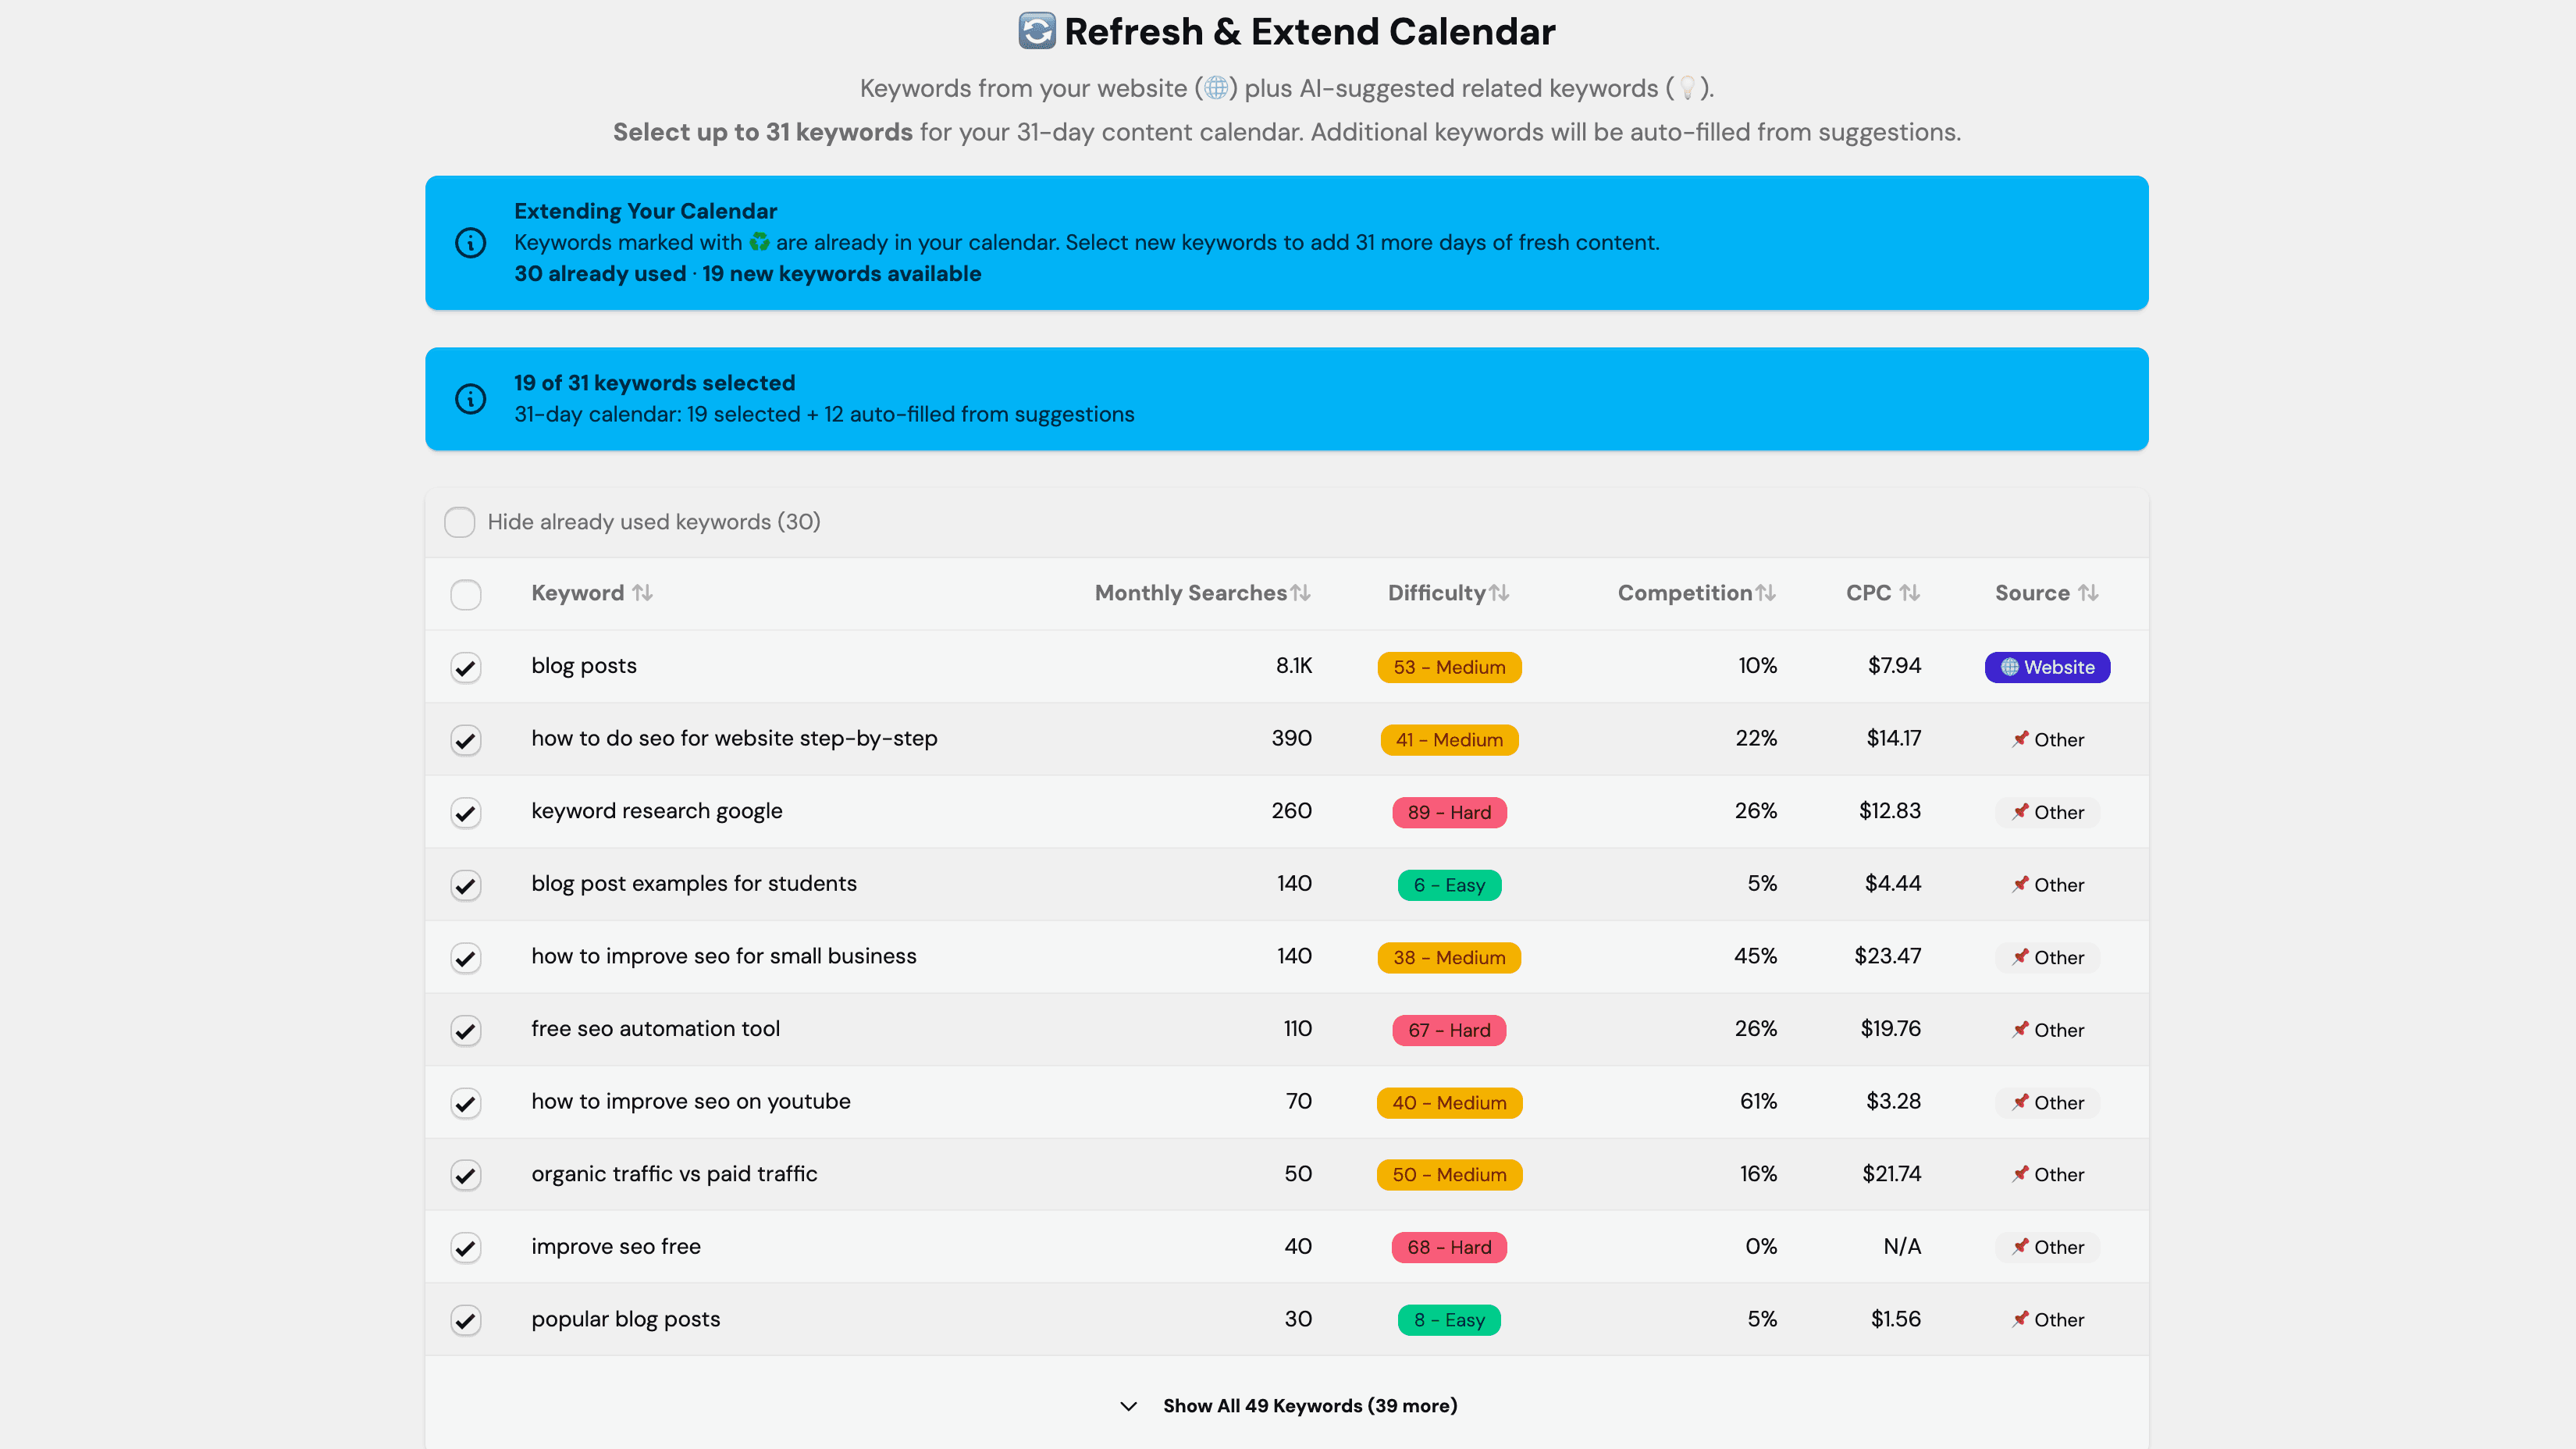This screenshot has height=1449, width=2576.
Task: Click the organic traffic vs paid traffic keyword
Action: 675,1174
